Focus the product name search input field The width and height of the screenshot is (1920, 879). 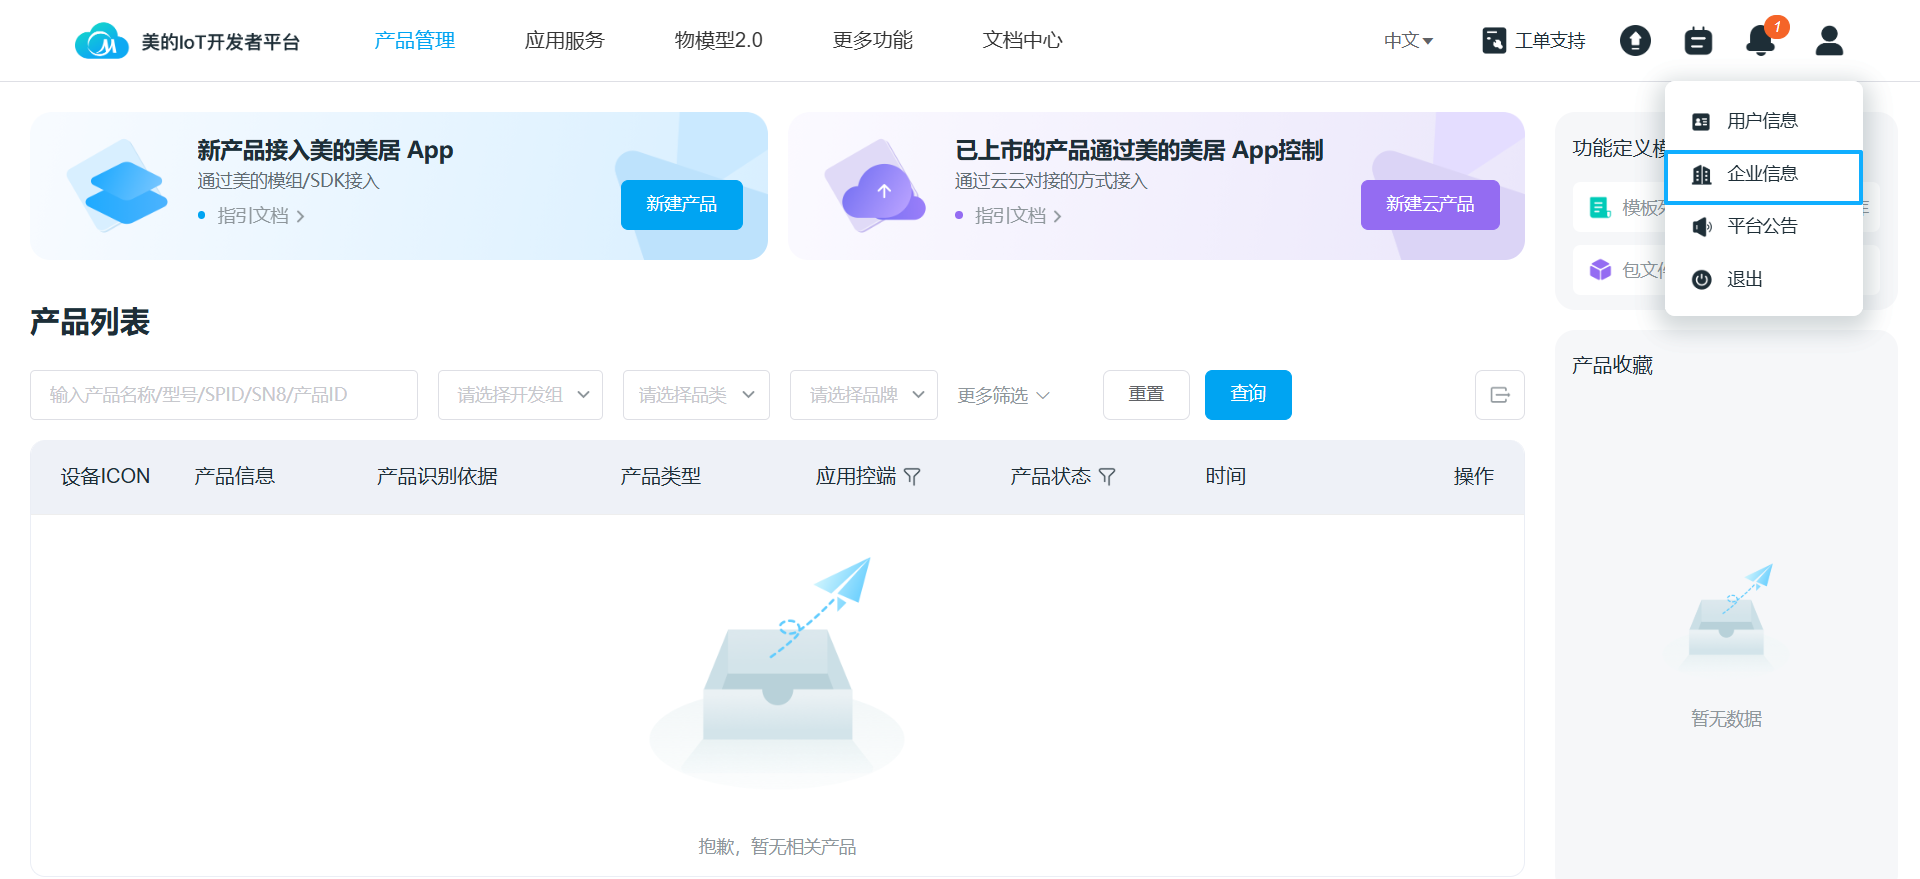[224, 395]
